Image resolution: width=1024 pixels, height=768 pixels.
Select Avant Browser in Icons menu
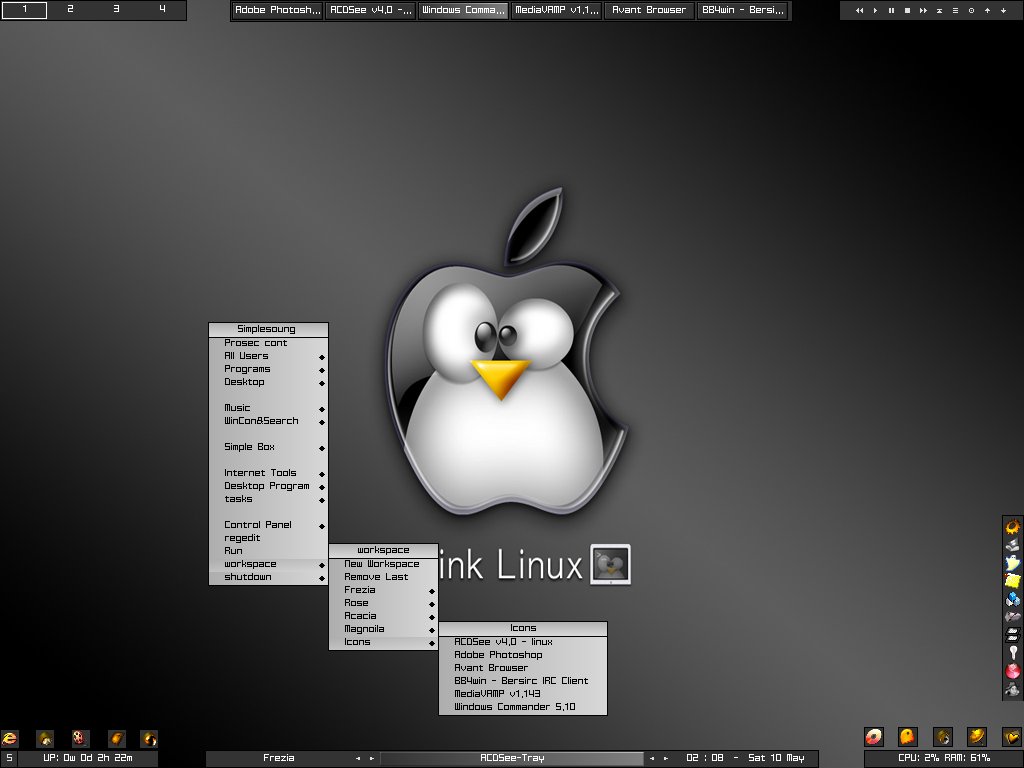(x=523, y=668)
